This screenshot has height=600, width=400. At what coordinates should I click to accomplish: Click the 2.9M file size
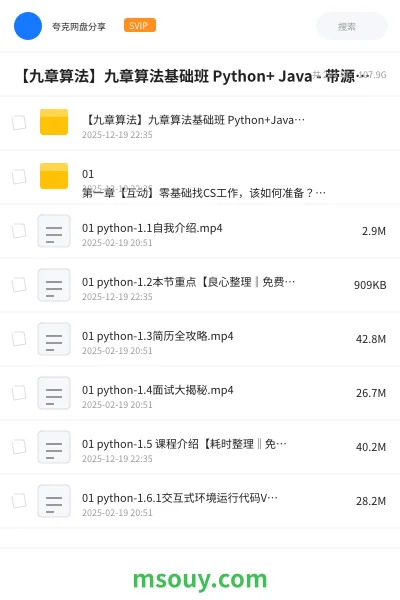[374, 231]
